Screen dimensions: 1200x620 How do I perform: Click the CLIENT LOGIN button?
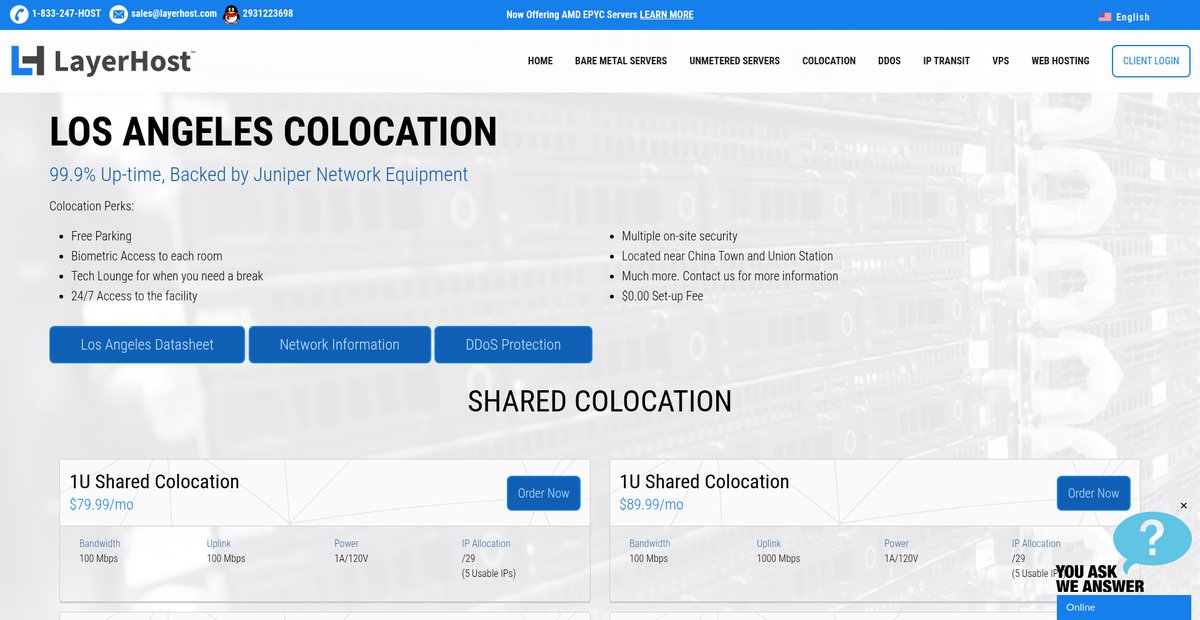click(x=1151, y=61)
